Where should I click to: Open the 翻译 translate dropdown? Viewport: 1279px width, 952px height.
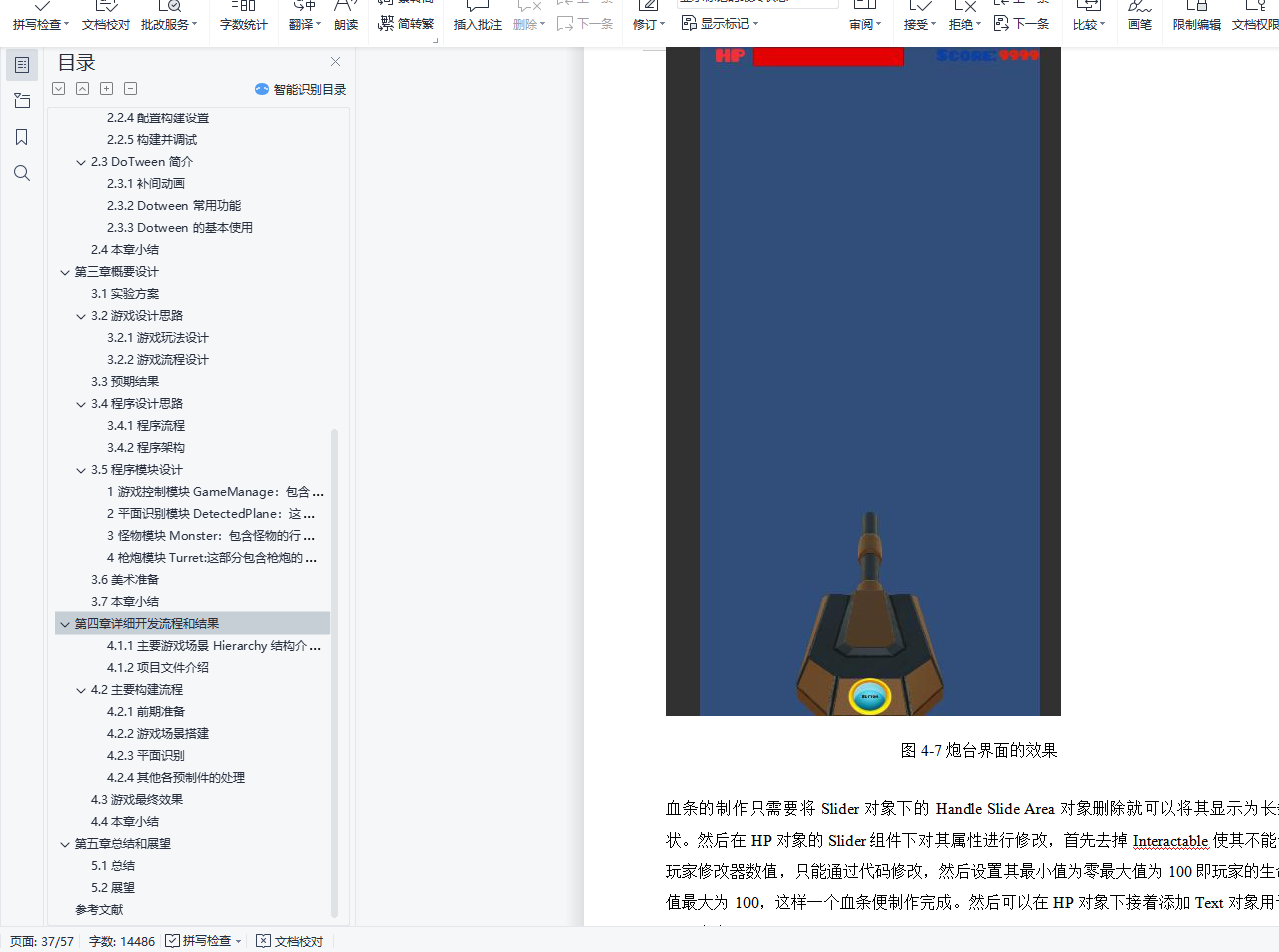[x=305, y=24]
